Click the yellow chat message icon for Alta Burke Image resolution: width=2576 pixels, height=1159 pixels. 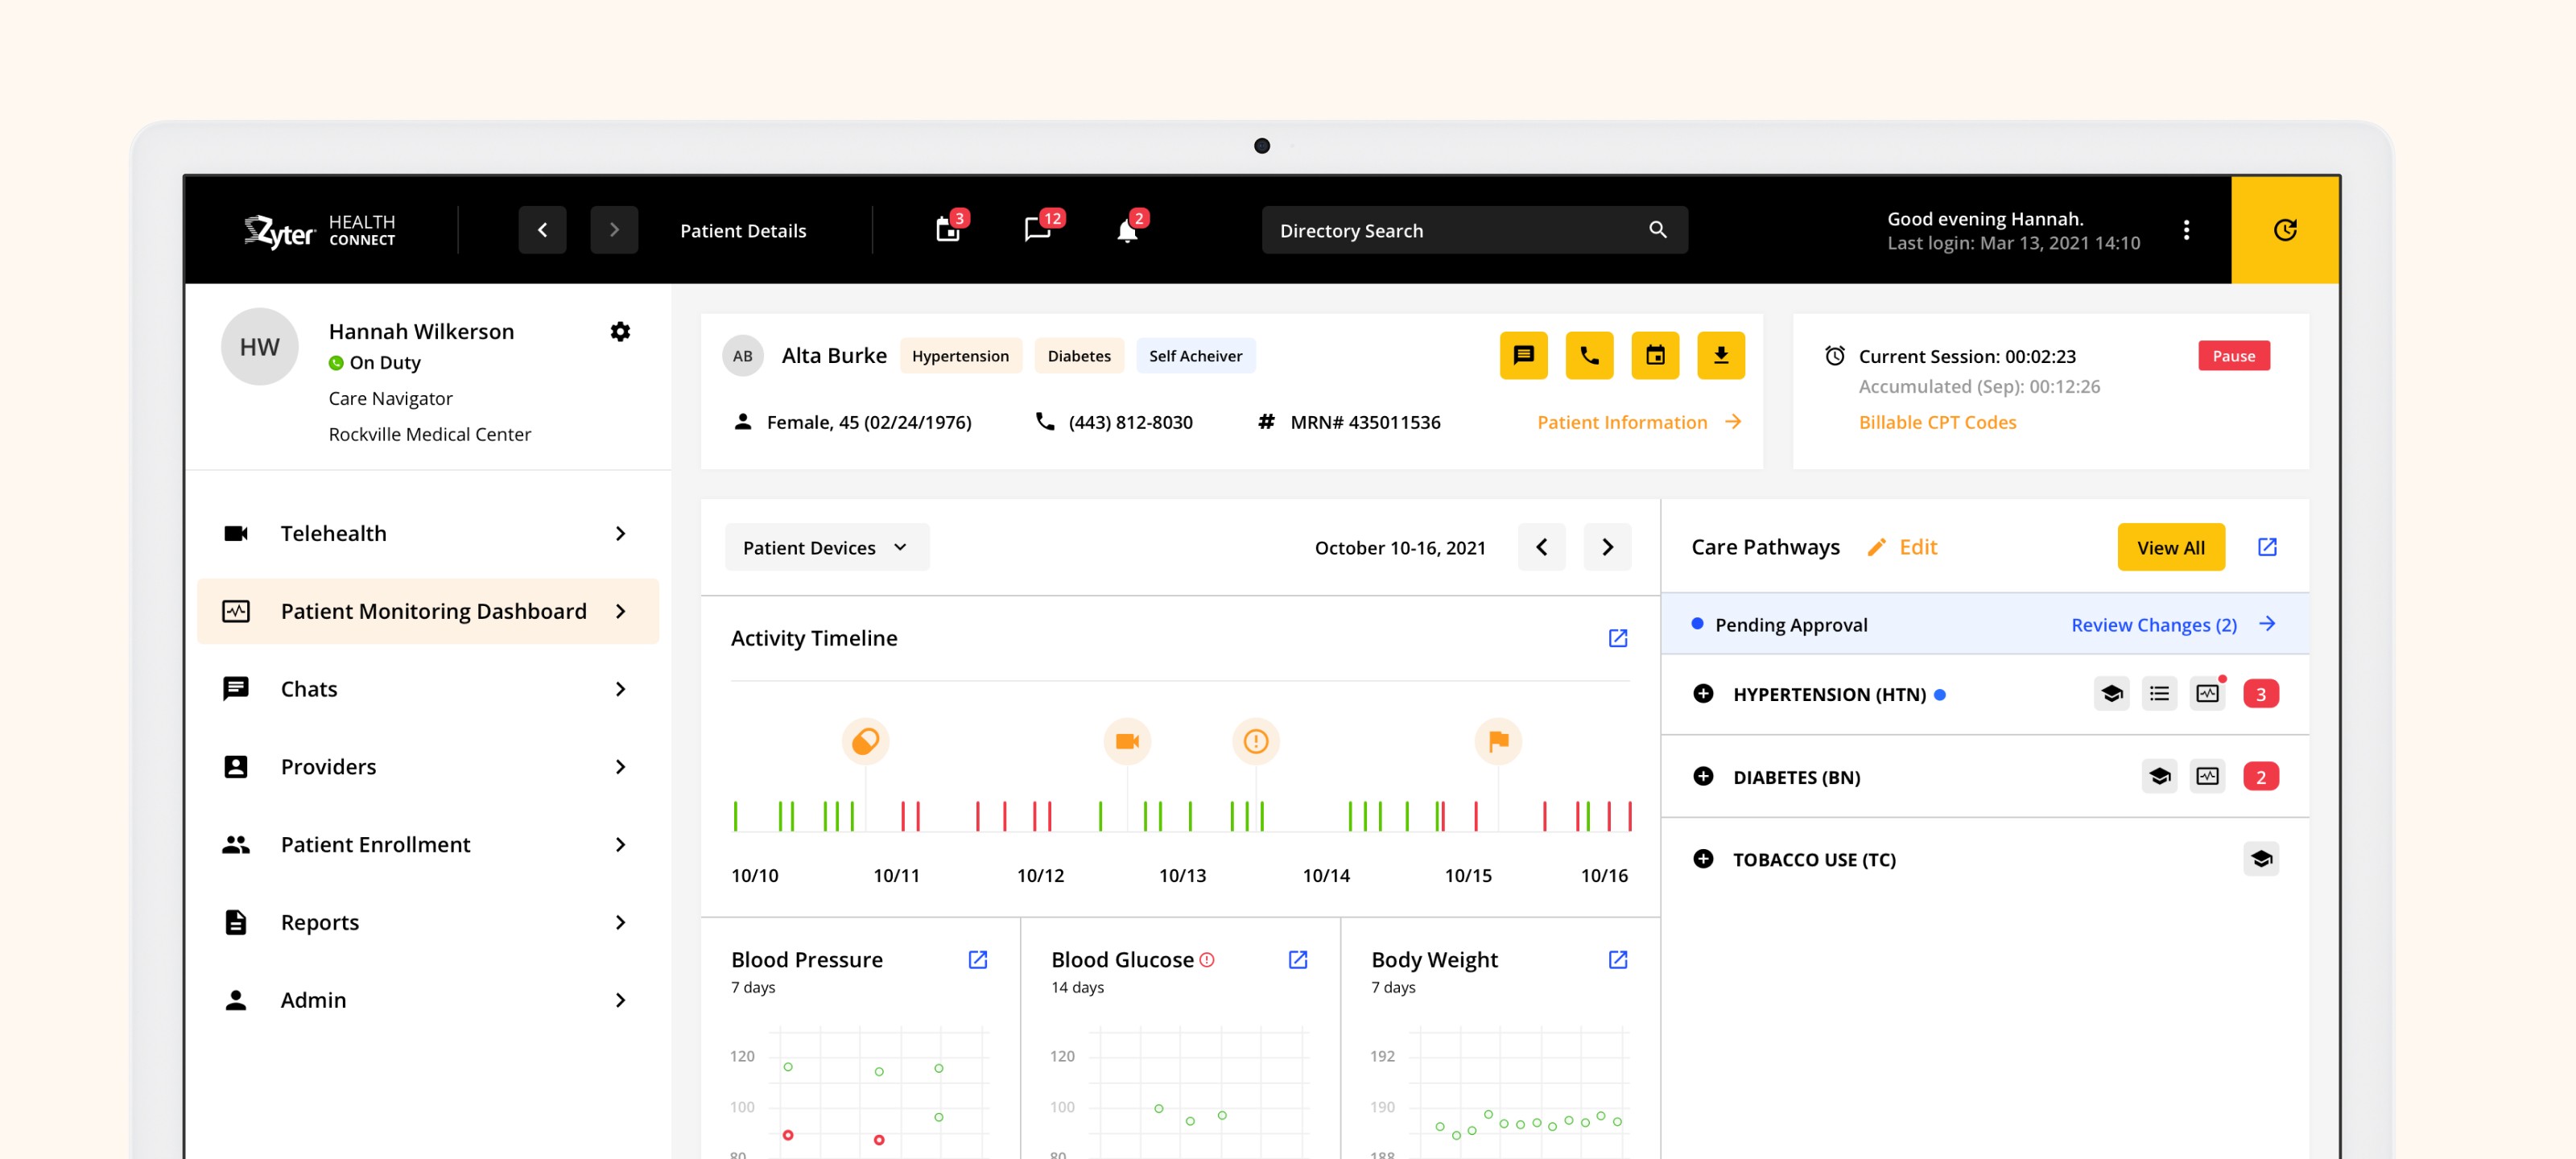point(1523,355)
